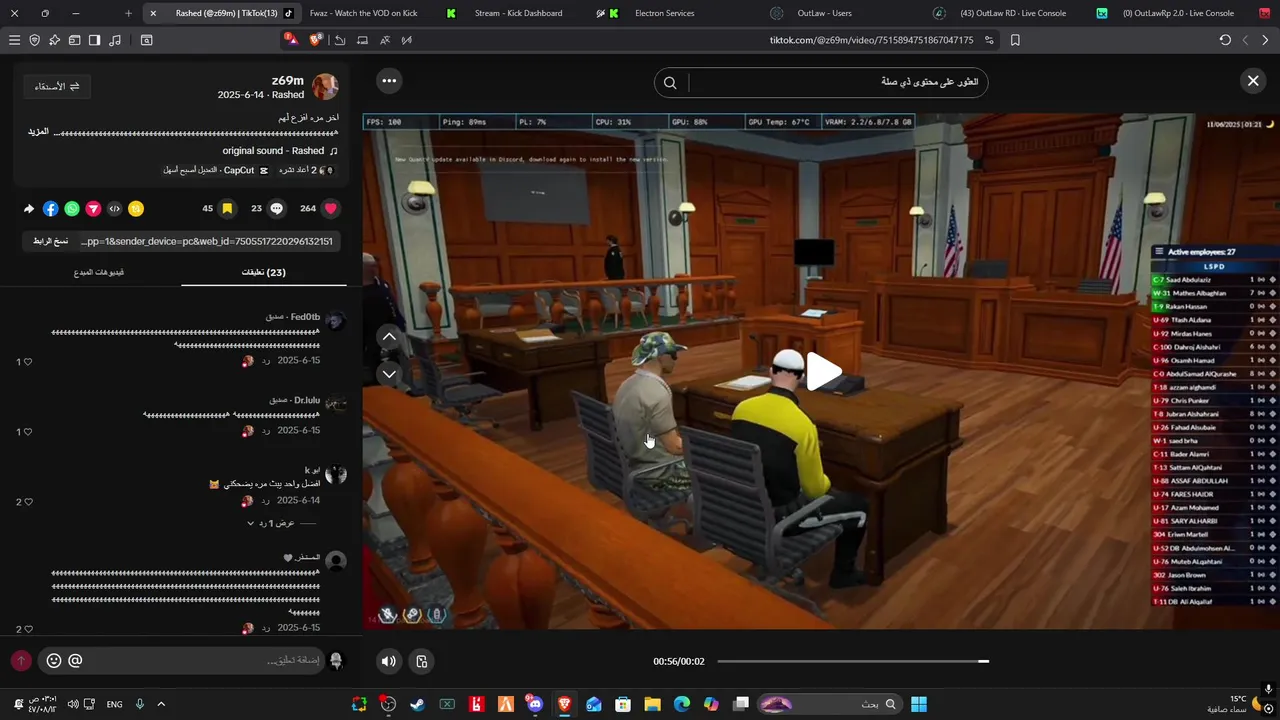Screen dimensions: 1280x720
Task: Open a new browser tab
Action: pyautogui.click(x=128, y=13)
